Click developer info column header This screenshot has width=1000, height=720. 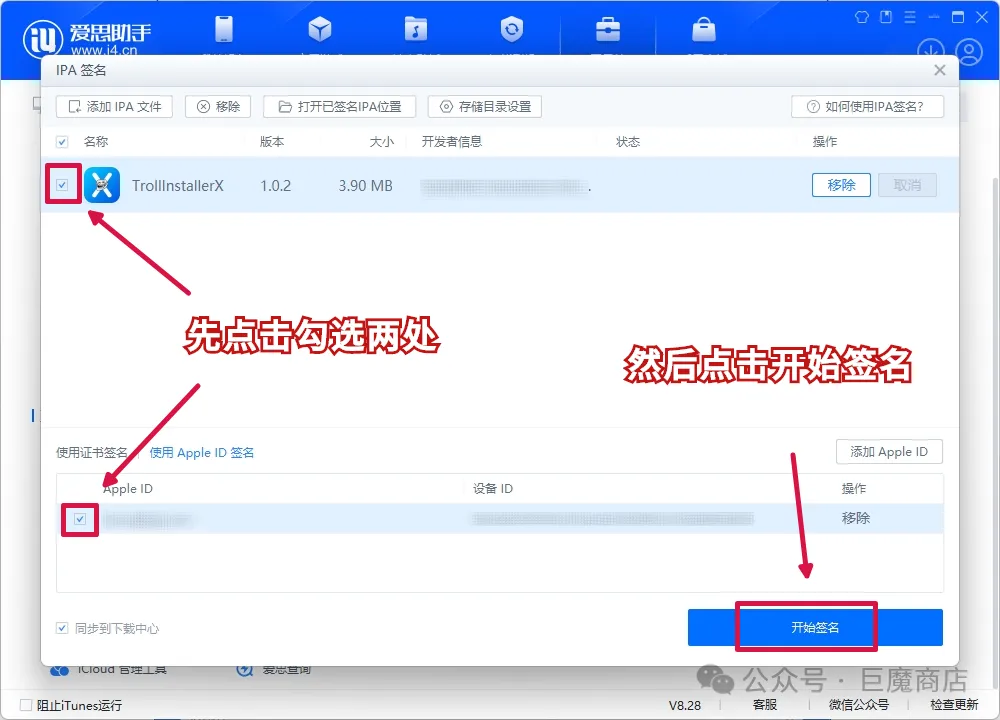pyautogui.click(x=452, y=142)
